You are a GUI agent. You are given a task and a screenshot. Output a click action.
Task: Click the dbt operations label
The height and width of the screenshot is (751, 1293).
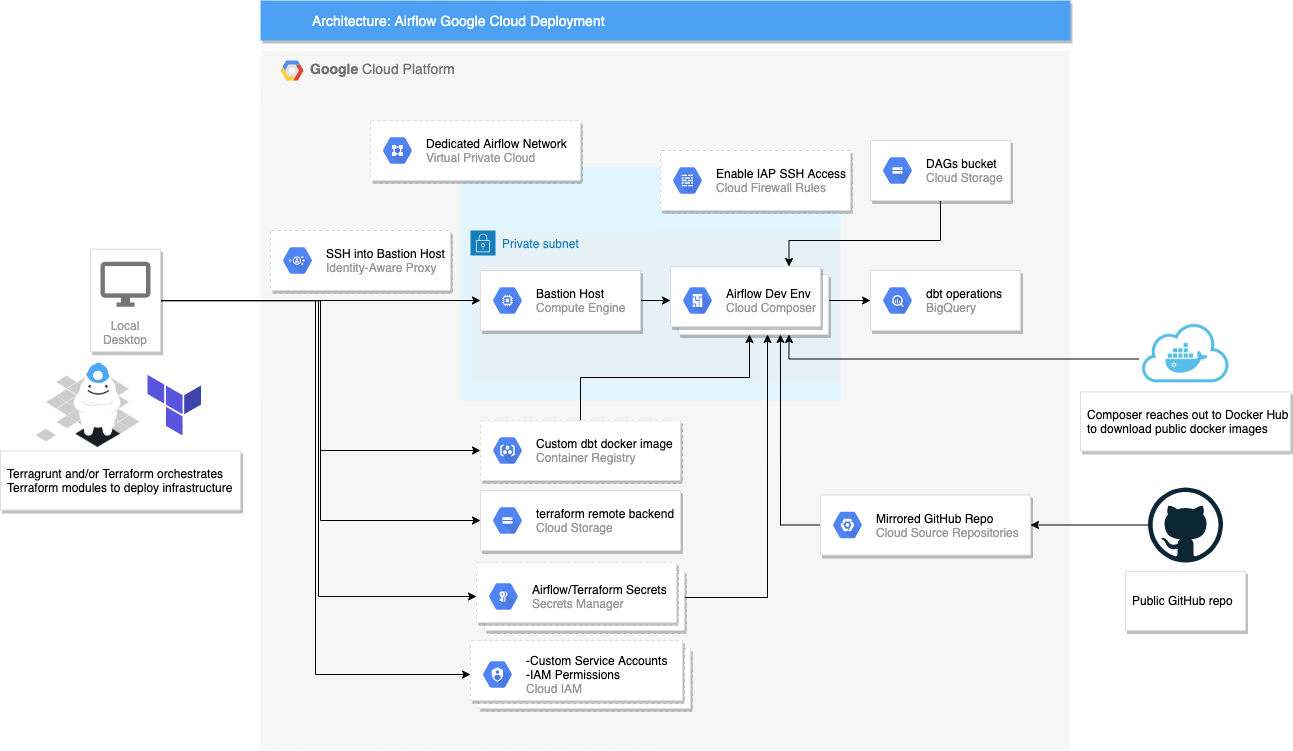(964, 294)
